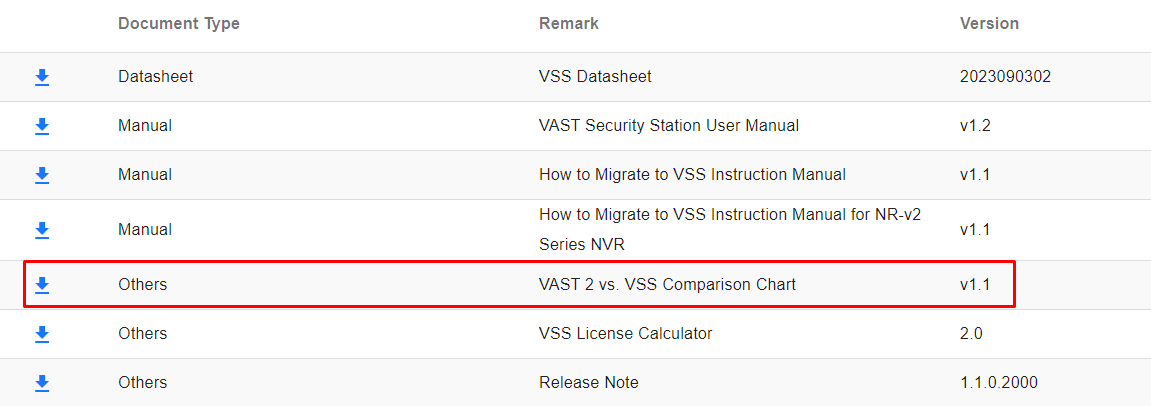
Task: Download How to Migrate to VSS manual
Action: pos(42,175)
